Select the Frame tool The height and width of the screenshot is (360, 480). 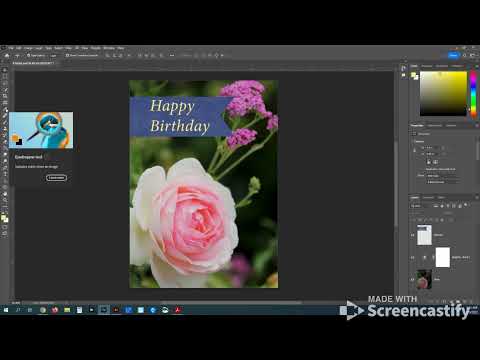click(5, 103)
